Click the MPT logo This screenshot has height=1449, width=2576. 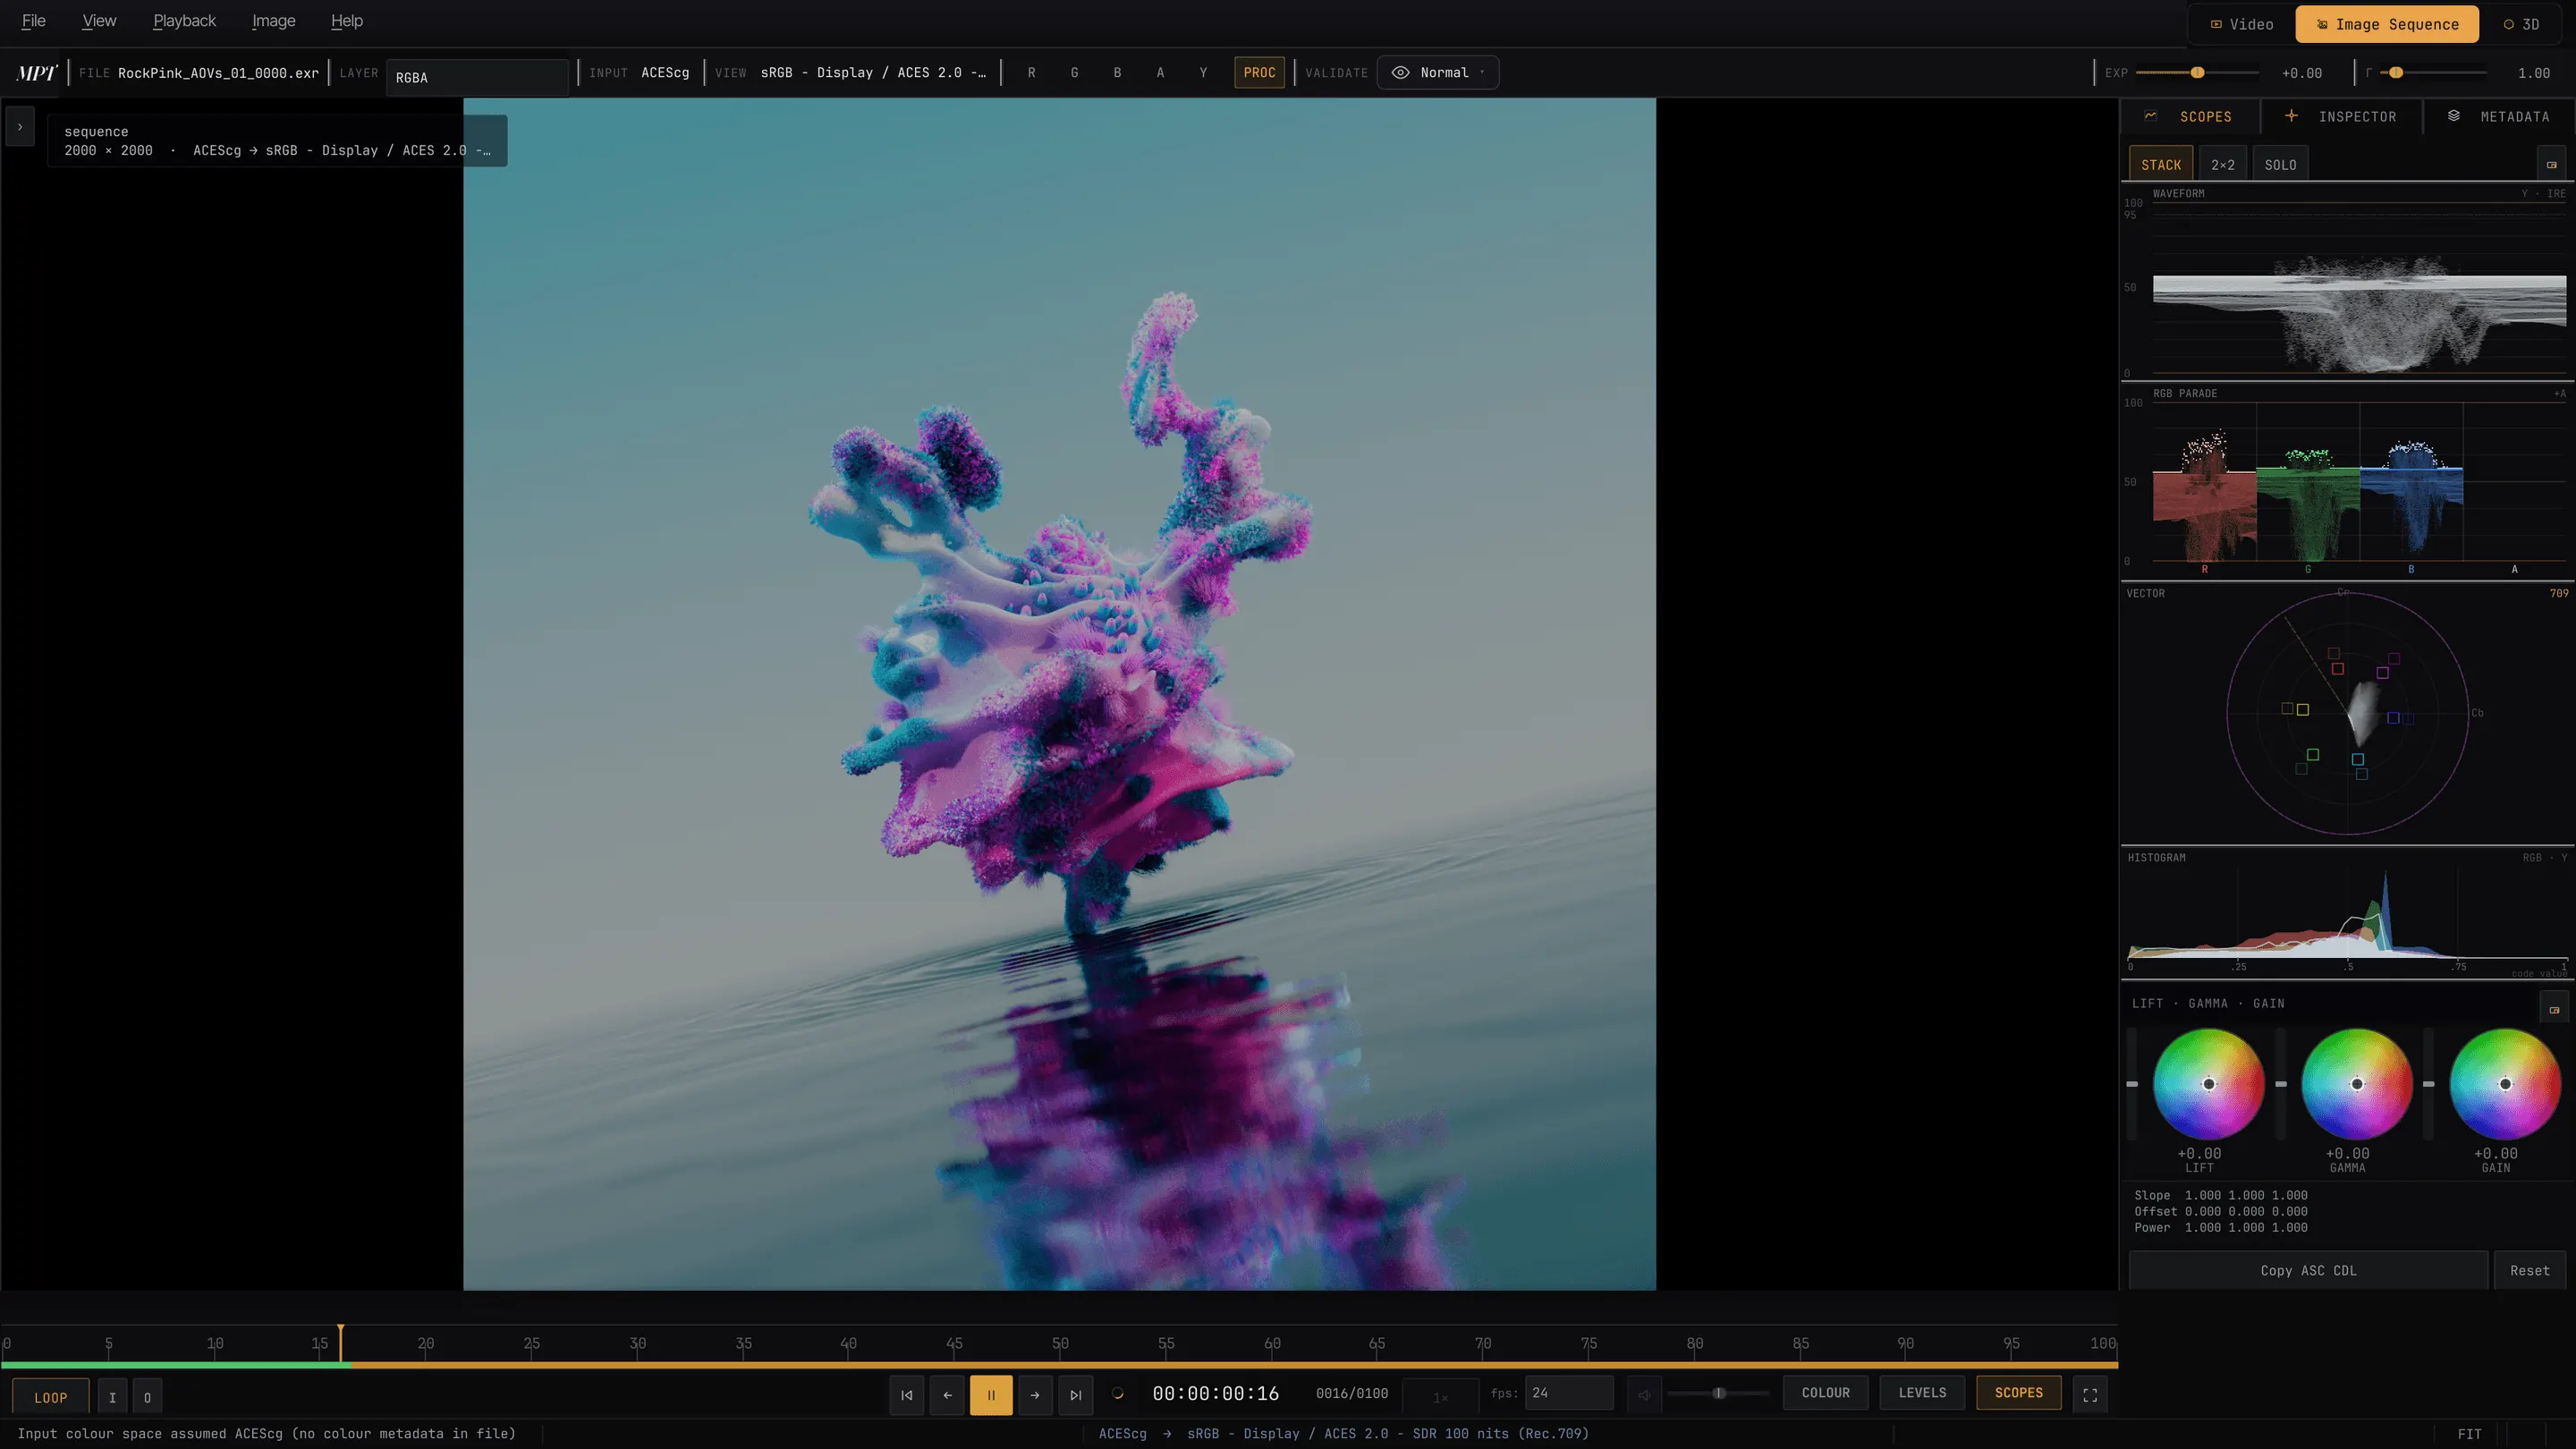[37, 73]
